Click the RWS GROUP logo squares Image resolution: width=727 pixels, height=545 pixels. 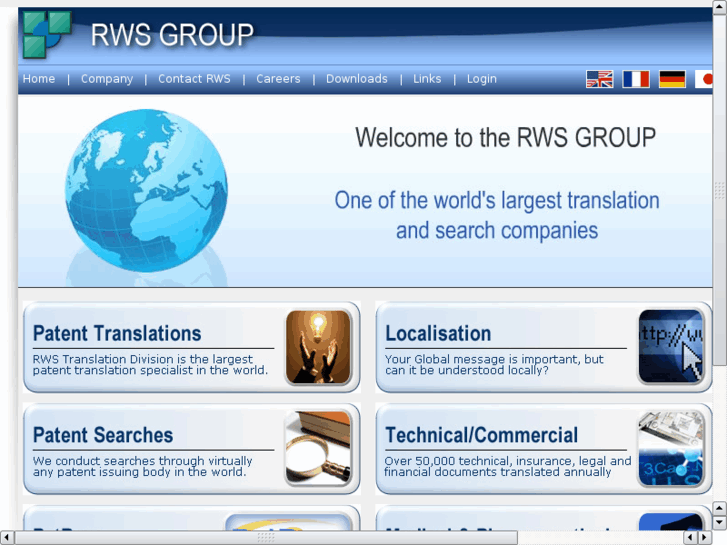pos(47,35)
